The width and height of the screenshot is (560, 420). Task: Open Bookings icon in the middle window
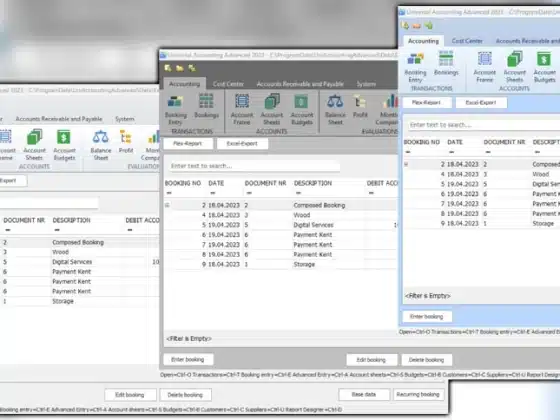pos(206,106)
